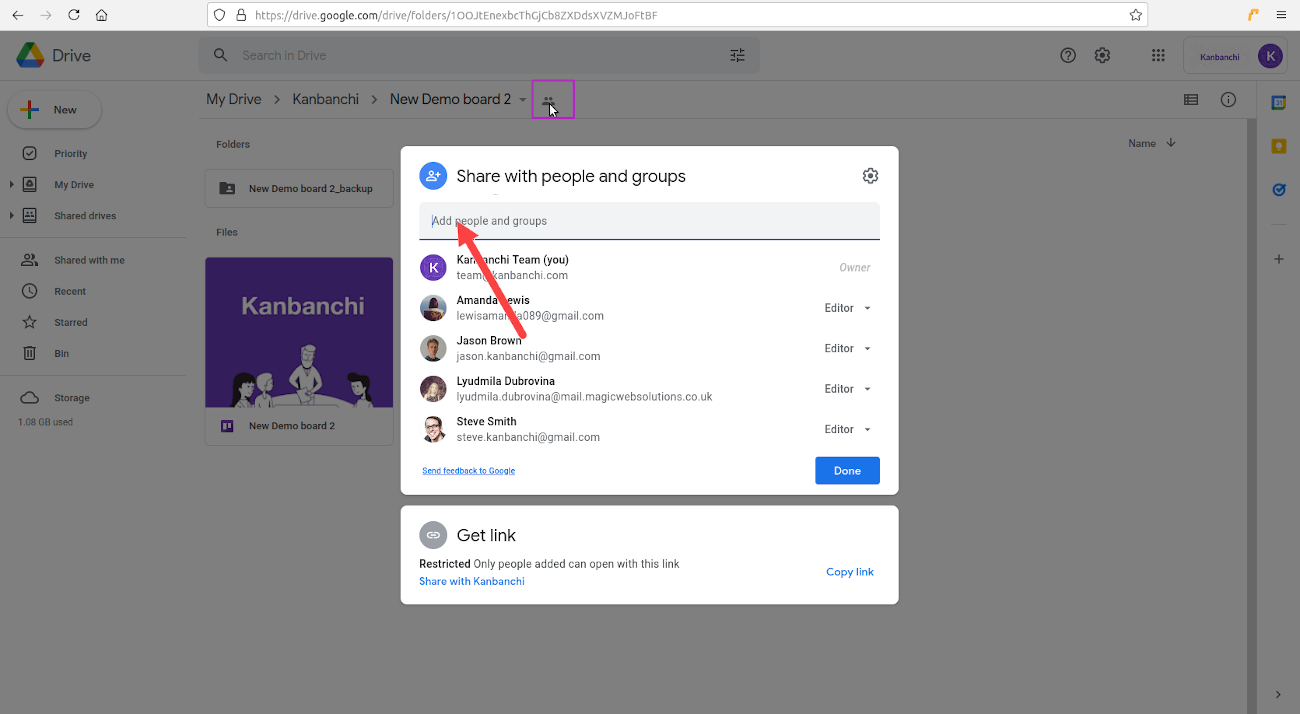Screen dimensions: 1300x714
Task: Click Kanbanchi in the breadcrumb
Action: click(325, 99)
